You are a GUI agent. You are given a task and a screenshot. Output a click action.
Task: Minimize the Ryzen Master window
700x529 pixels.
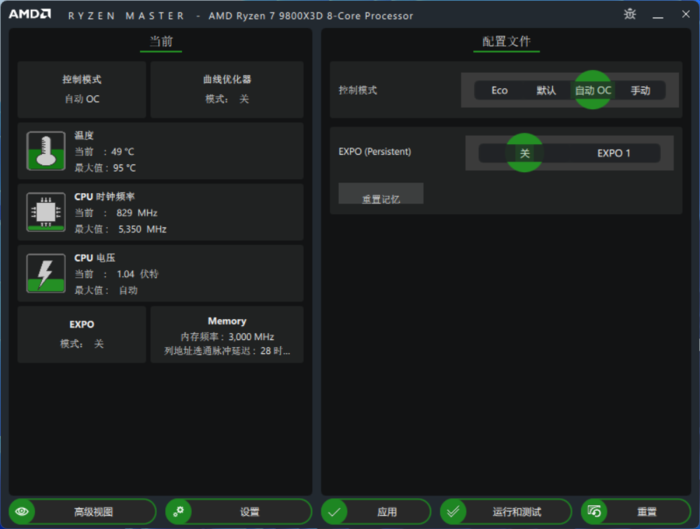click(658, 15)
